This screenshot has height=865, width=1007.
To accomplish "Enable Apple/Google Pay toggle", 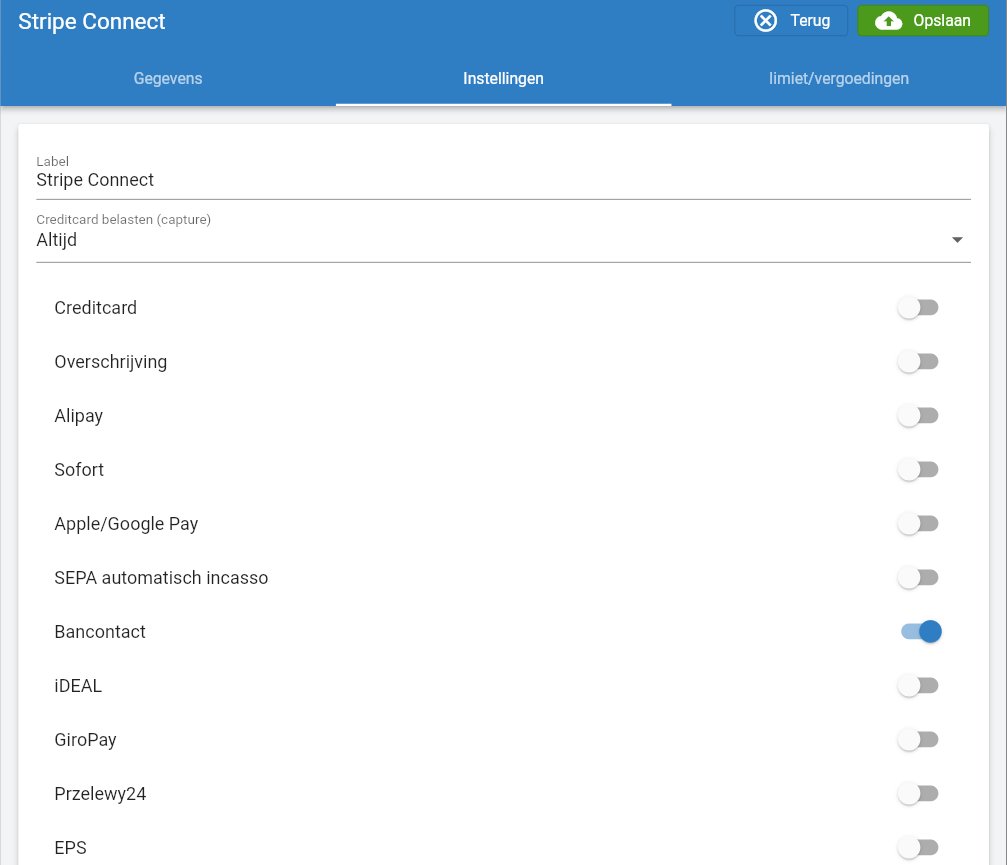I will [918, 523].
